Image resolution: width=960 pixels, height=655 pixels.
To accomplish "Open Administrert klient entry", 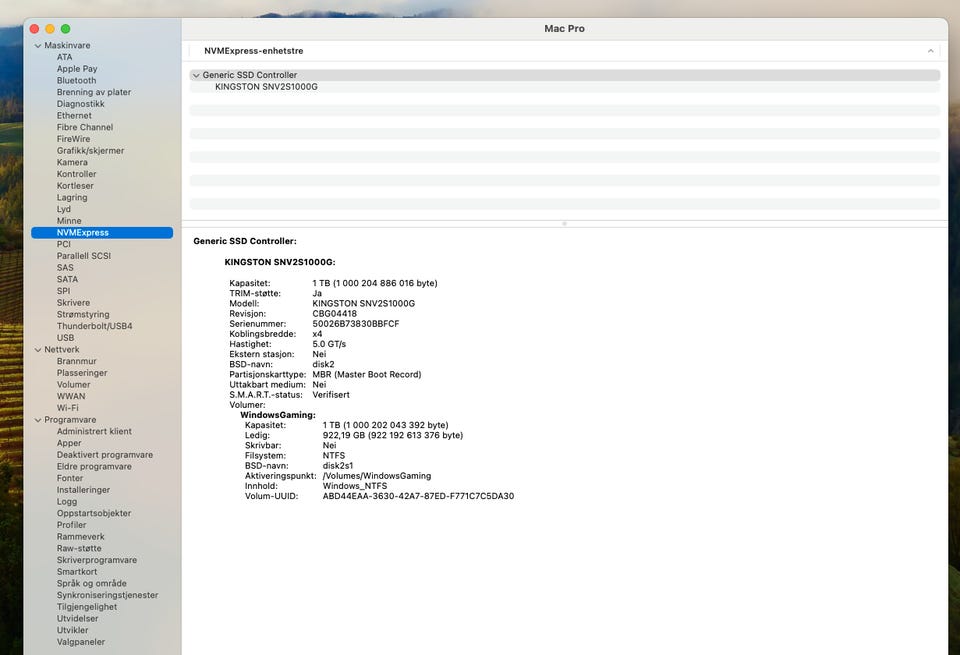I will tap(94, 432).
